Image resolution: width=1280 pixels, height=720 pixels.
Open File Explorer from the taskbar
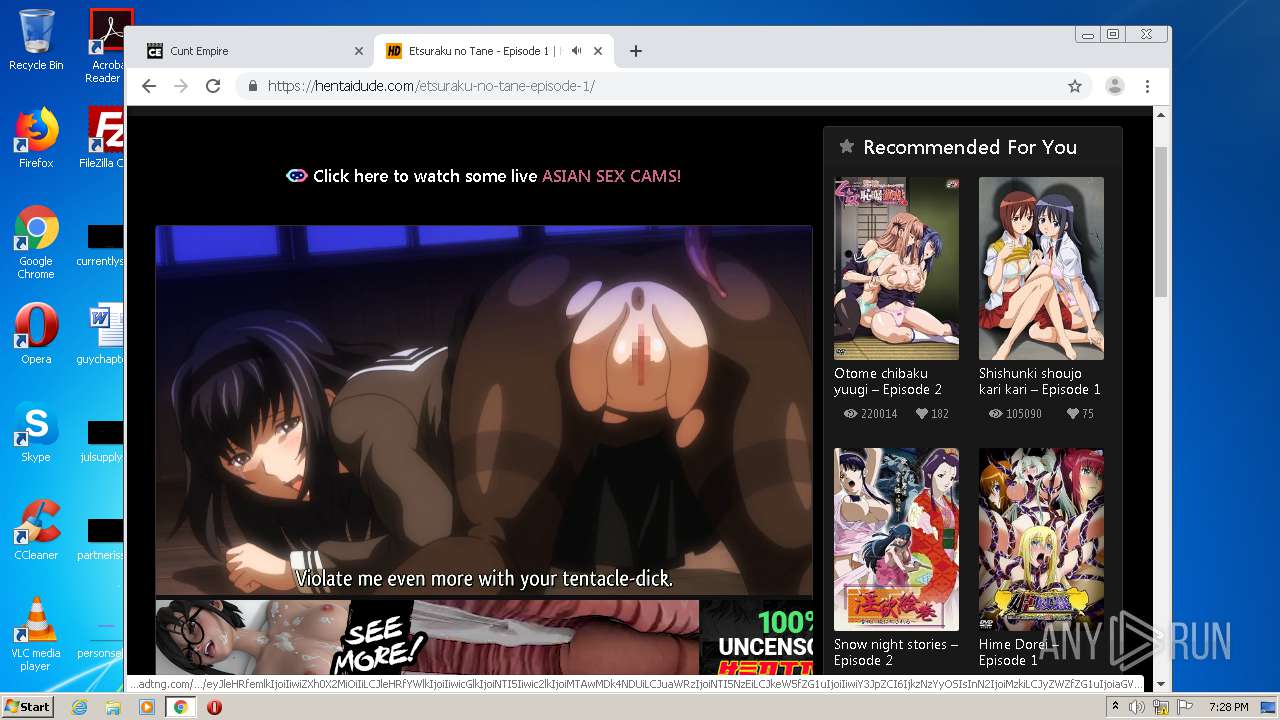tap(113, 707)
